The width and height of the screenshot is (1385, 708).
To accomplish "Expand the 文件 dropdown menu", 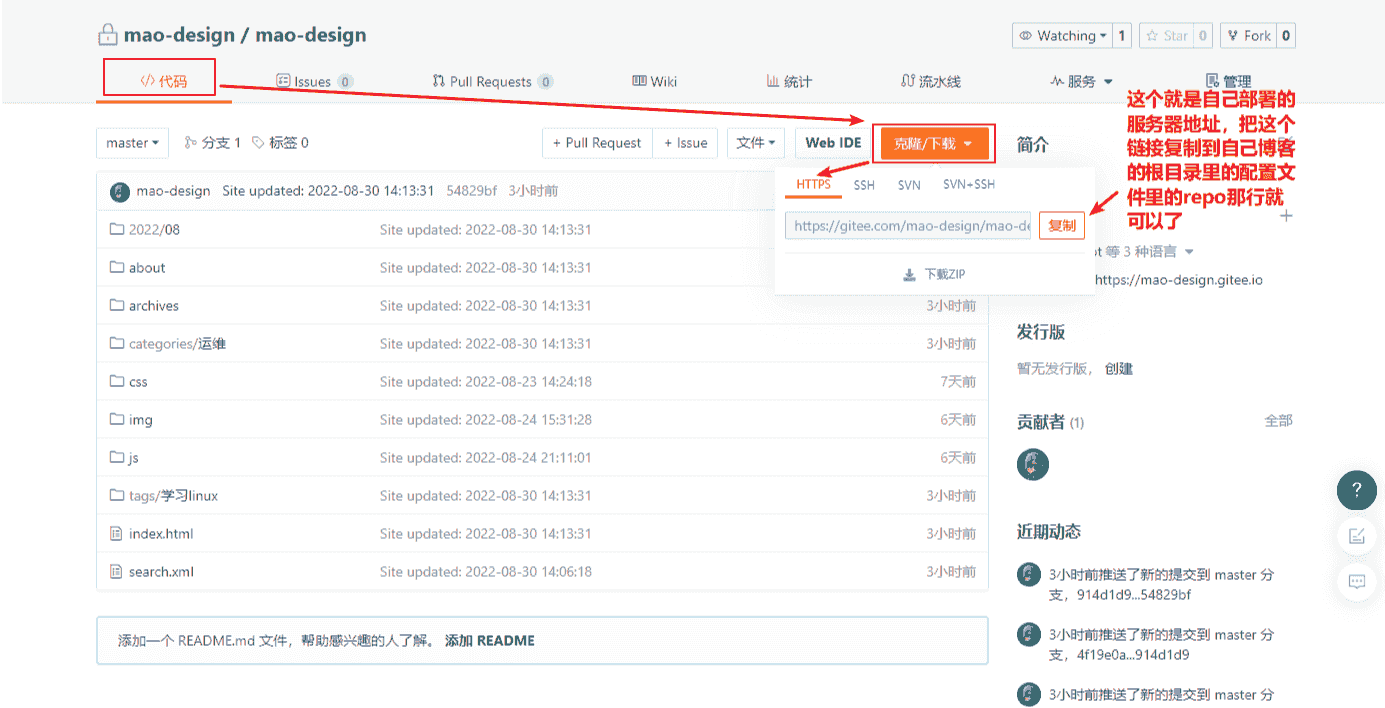I will (755, 143).
